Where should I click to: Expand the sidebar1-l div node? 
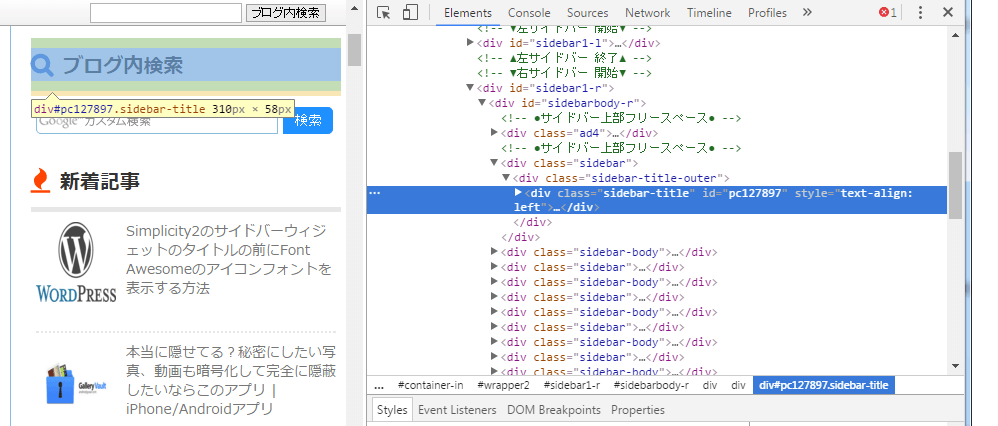click(x=470, y=43)
